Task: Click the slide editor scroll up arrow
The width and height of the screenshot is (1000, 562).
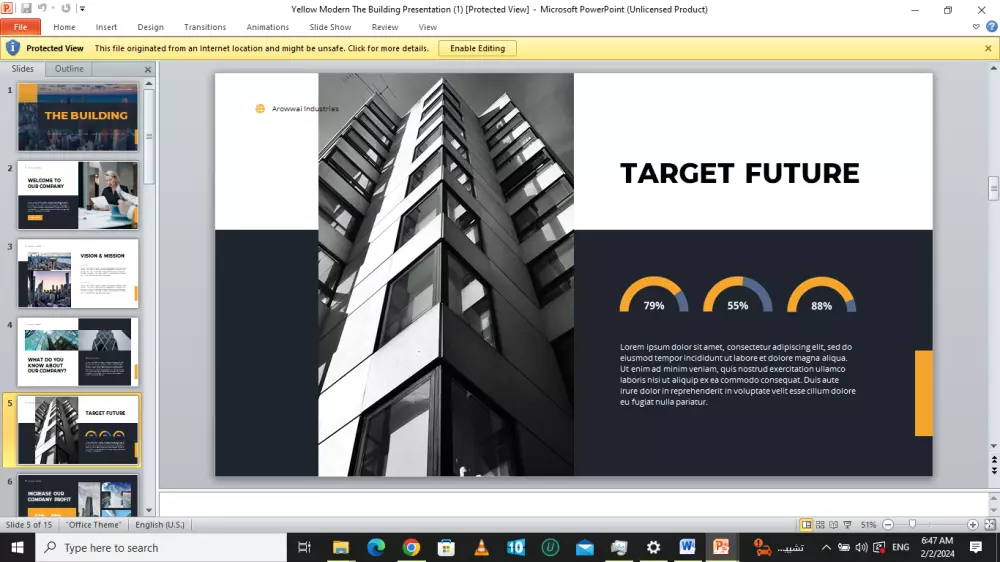Action: (993, 68)
